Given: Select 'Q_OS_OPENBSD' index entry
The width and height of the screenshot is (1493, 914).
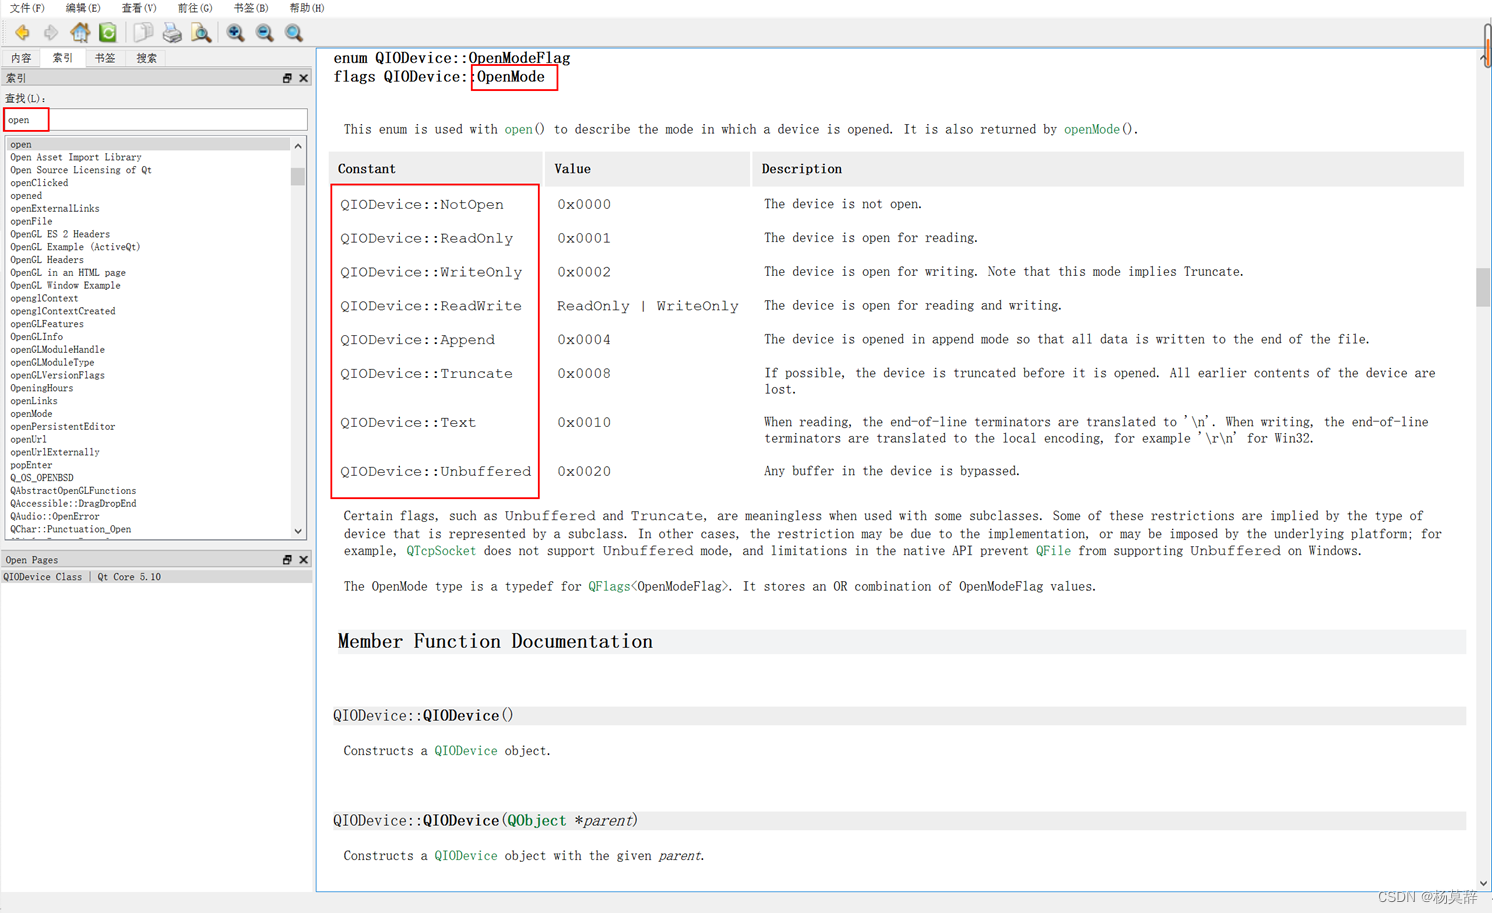Looking at the screenshot, I should click(x=42, y=478).
